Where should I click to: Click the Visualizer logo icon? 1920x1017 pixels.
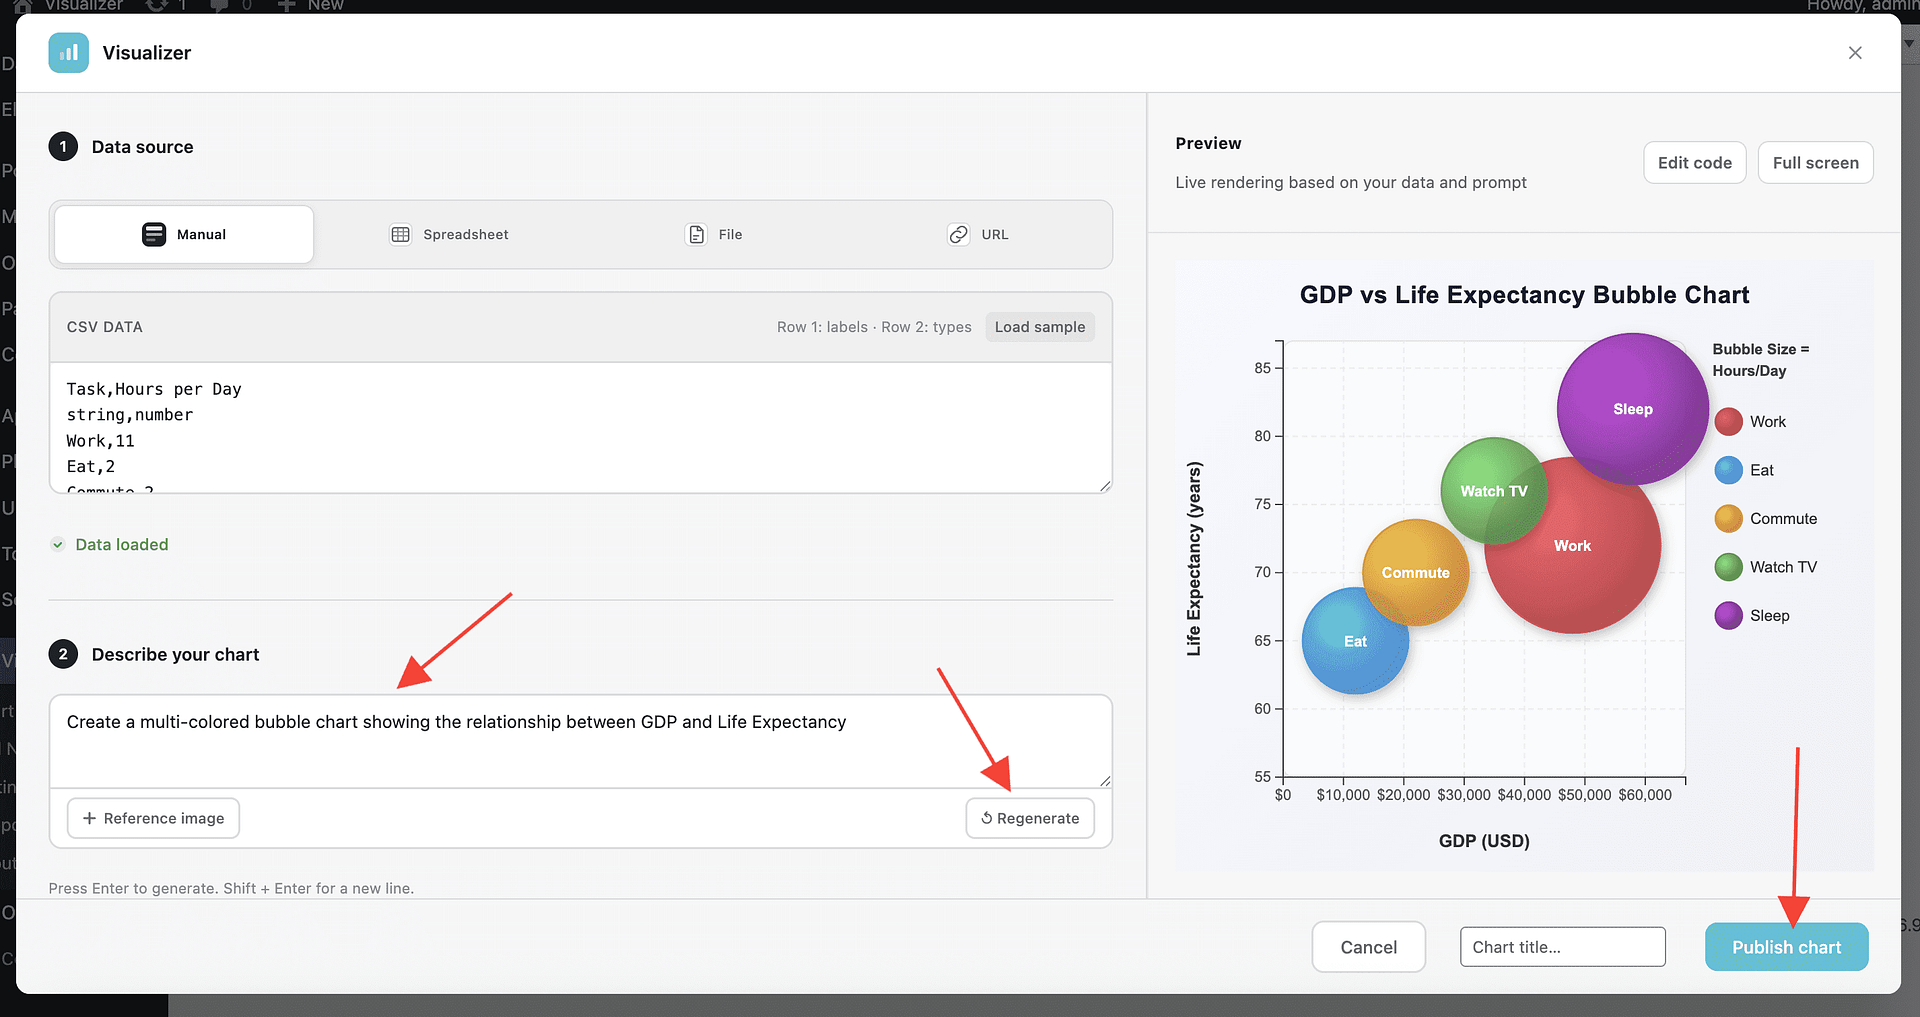coord(68,53)
